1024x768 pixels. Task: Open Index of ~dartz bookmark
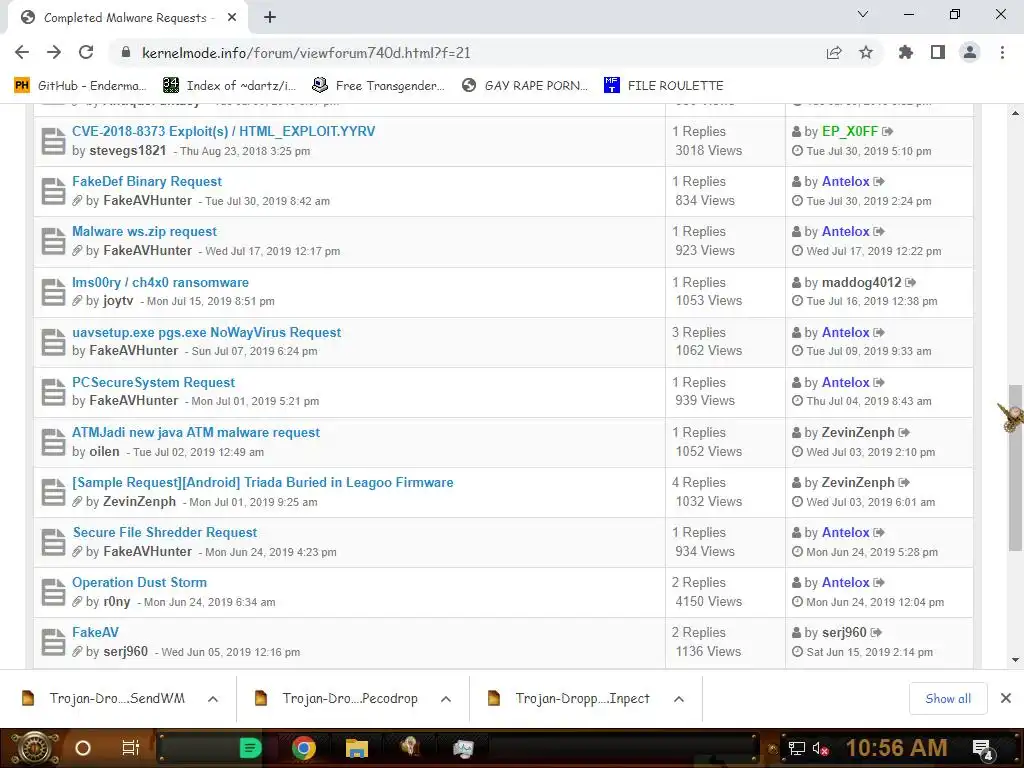(x=229, y=85)
